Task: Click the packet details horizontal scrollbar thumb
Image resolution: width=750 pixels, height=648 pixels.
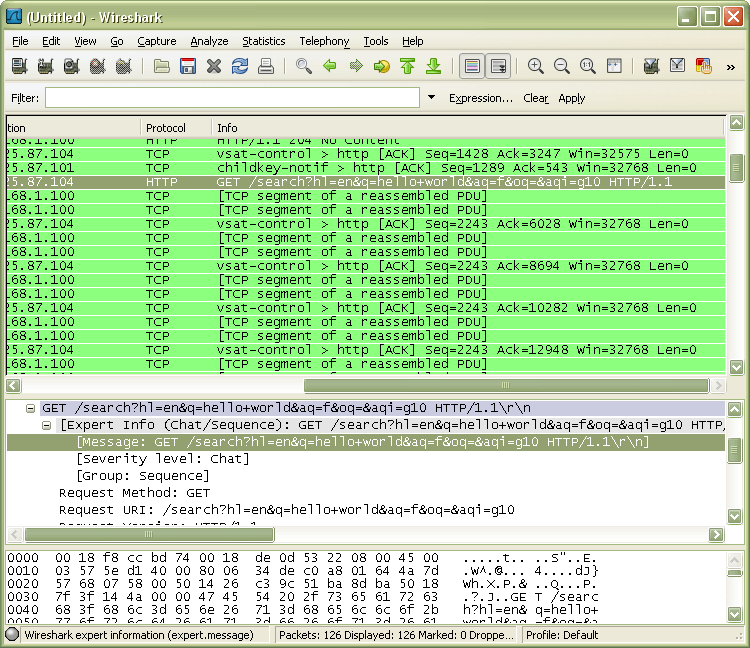Action: (x=149, y=534)
